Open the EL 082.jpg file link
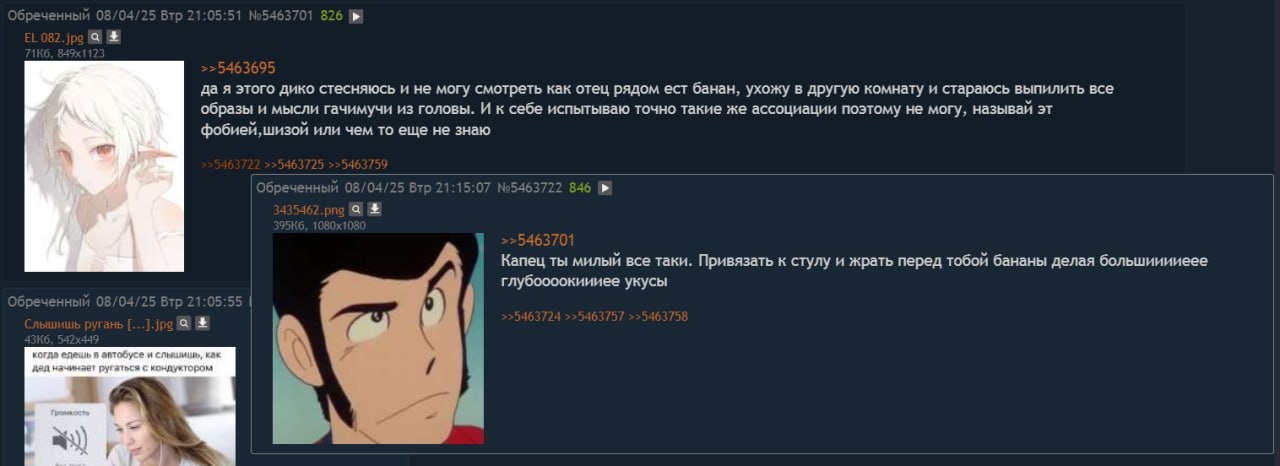 pyautogui.click(x=54, y=38)
